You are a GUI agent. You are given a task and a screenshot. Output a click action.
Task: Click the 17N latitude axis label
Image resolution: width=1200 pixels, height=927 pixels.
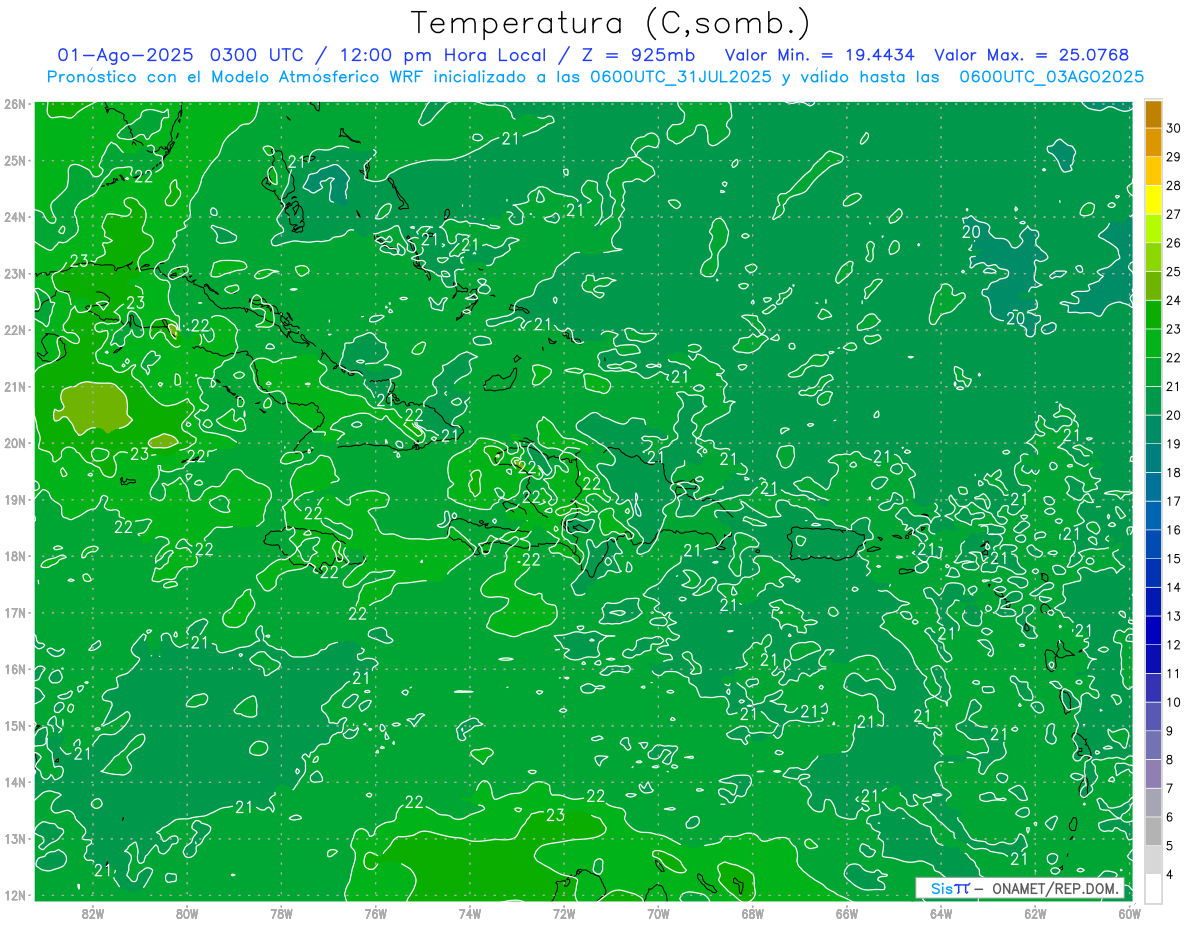(15, 612)
